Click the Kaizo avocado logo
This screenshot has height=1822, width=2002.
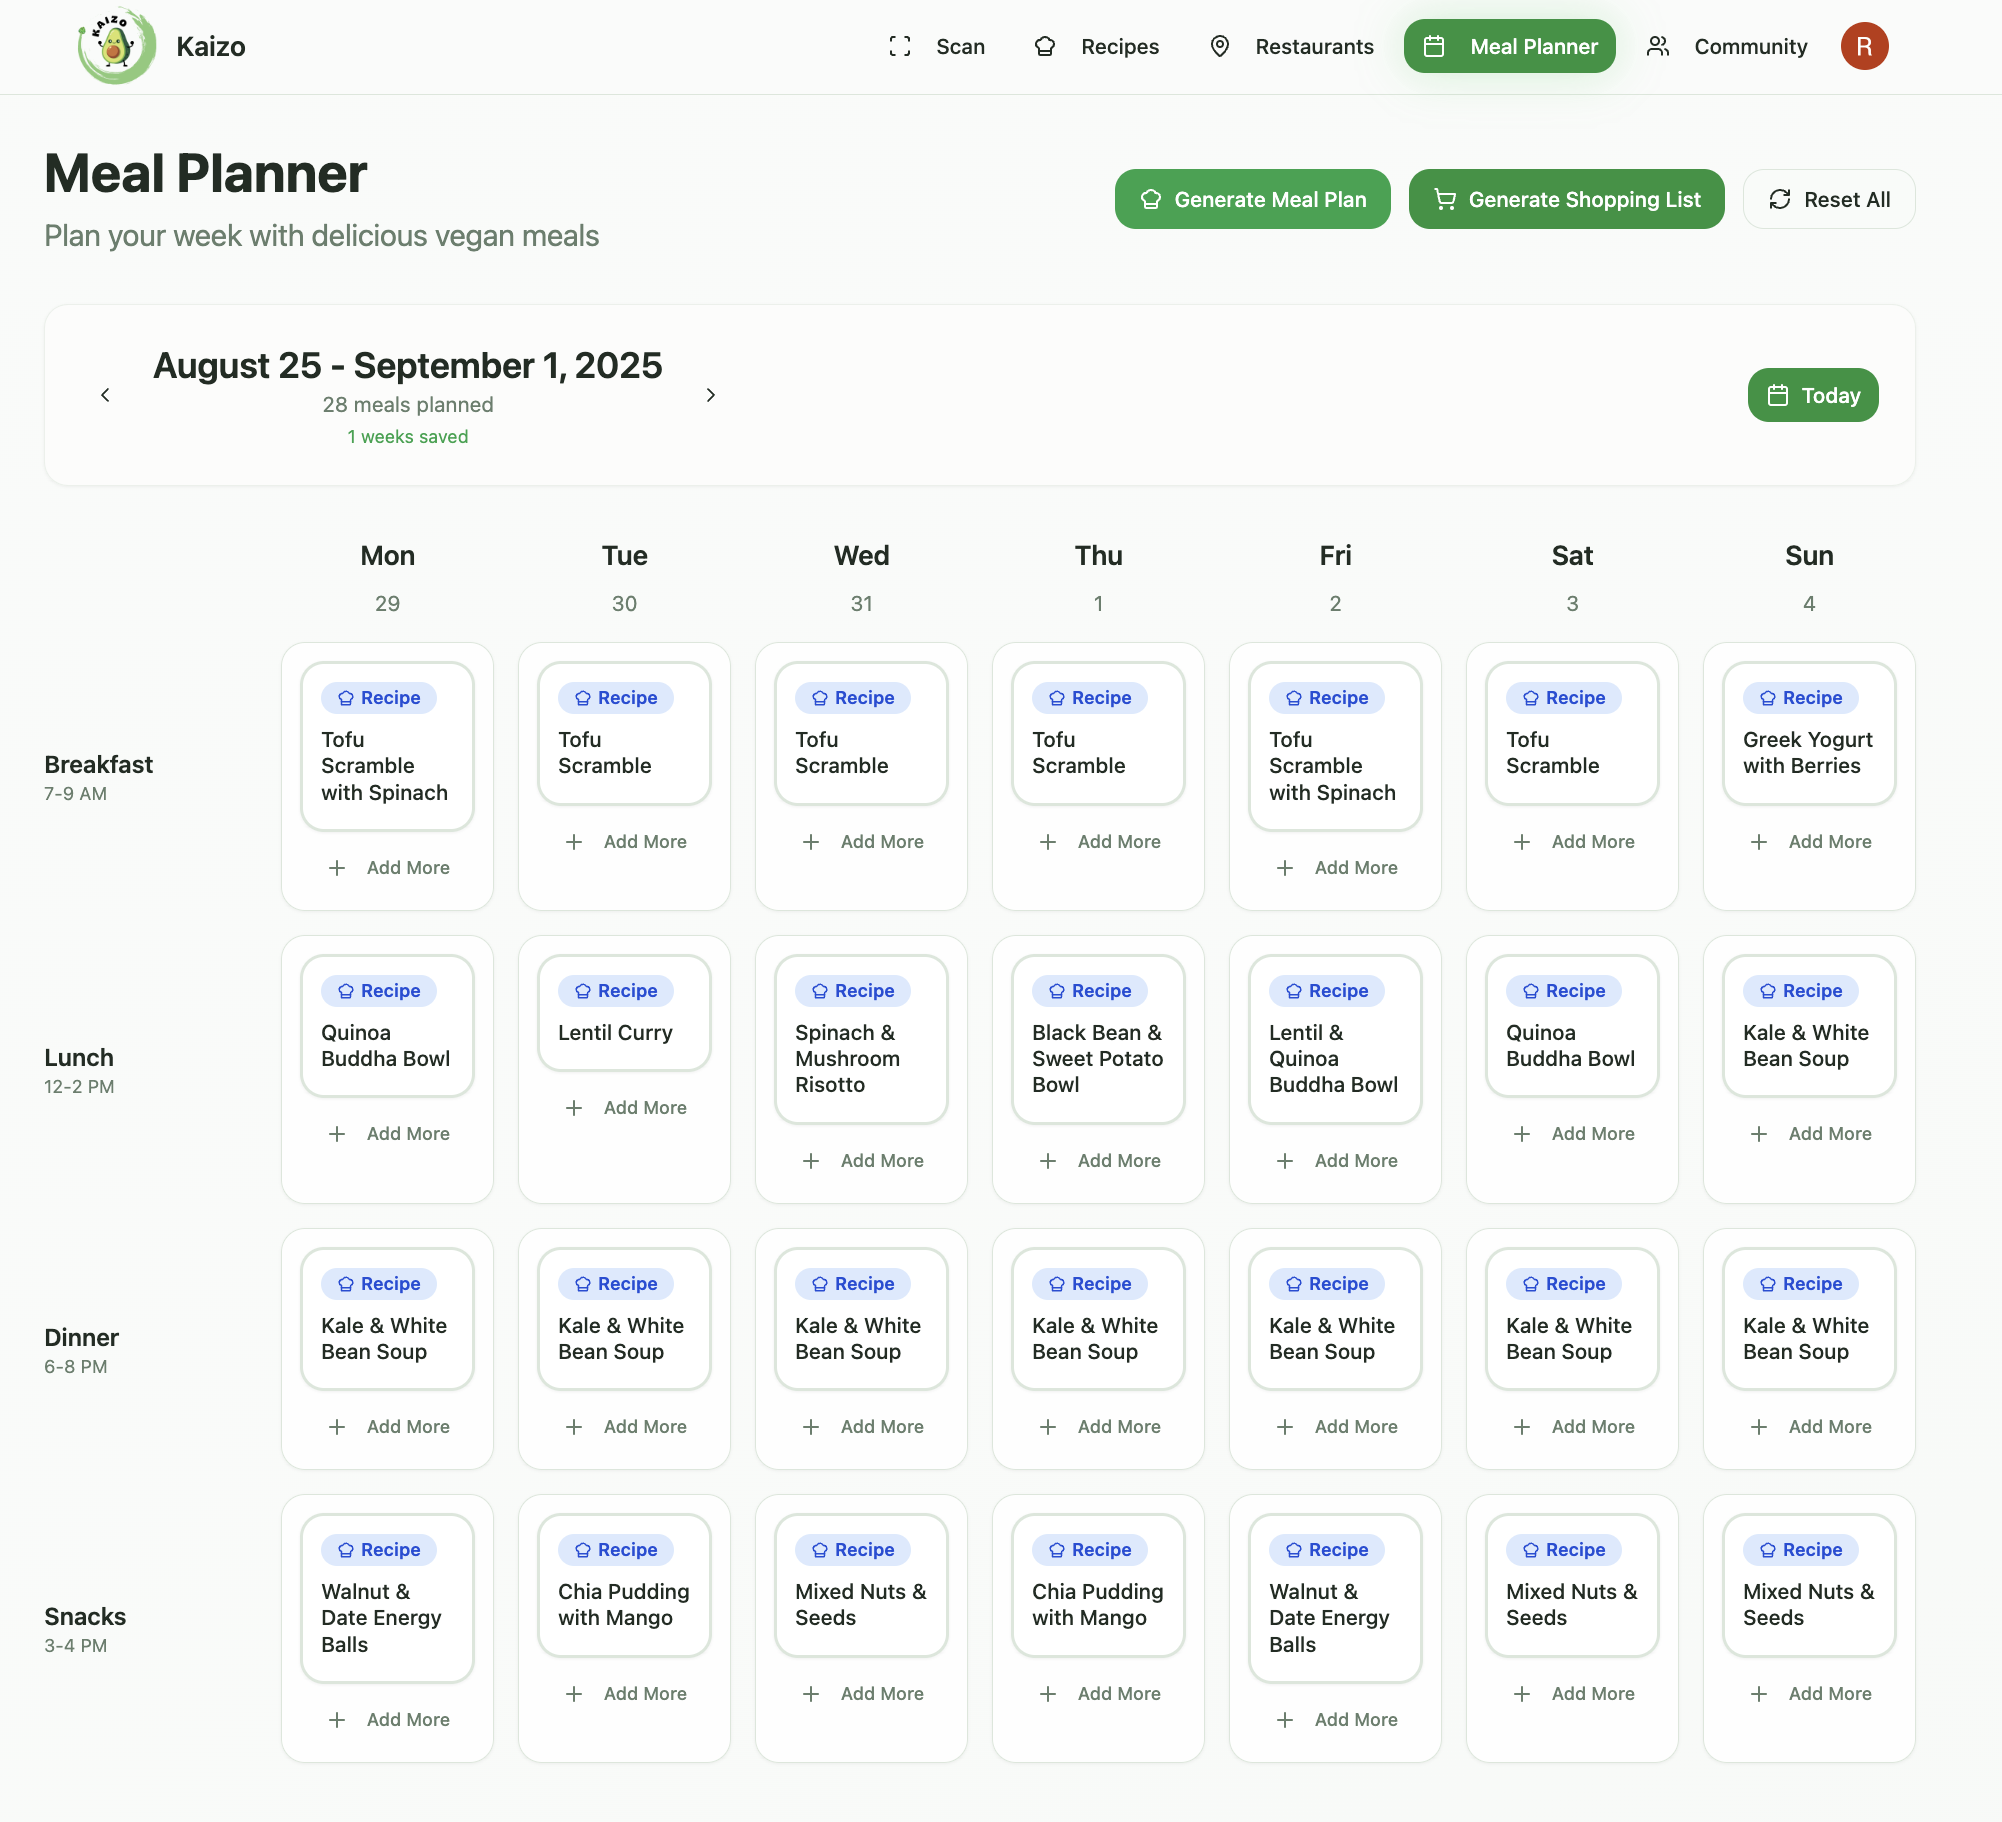pyautogui.click(x=117, y=46)
